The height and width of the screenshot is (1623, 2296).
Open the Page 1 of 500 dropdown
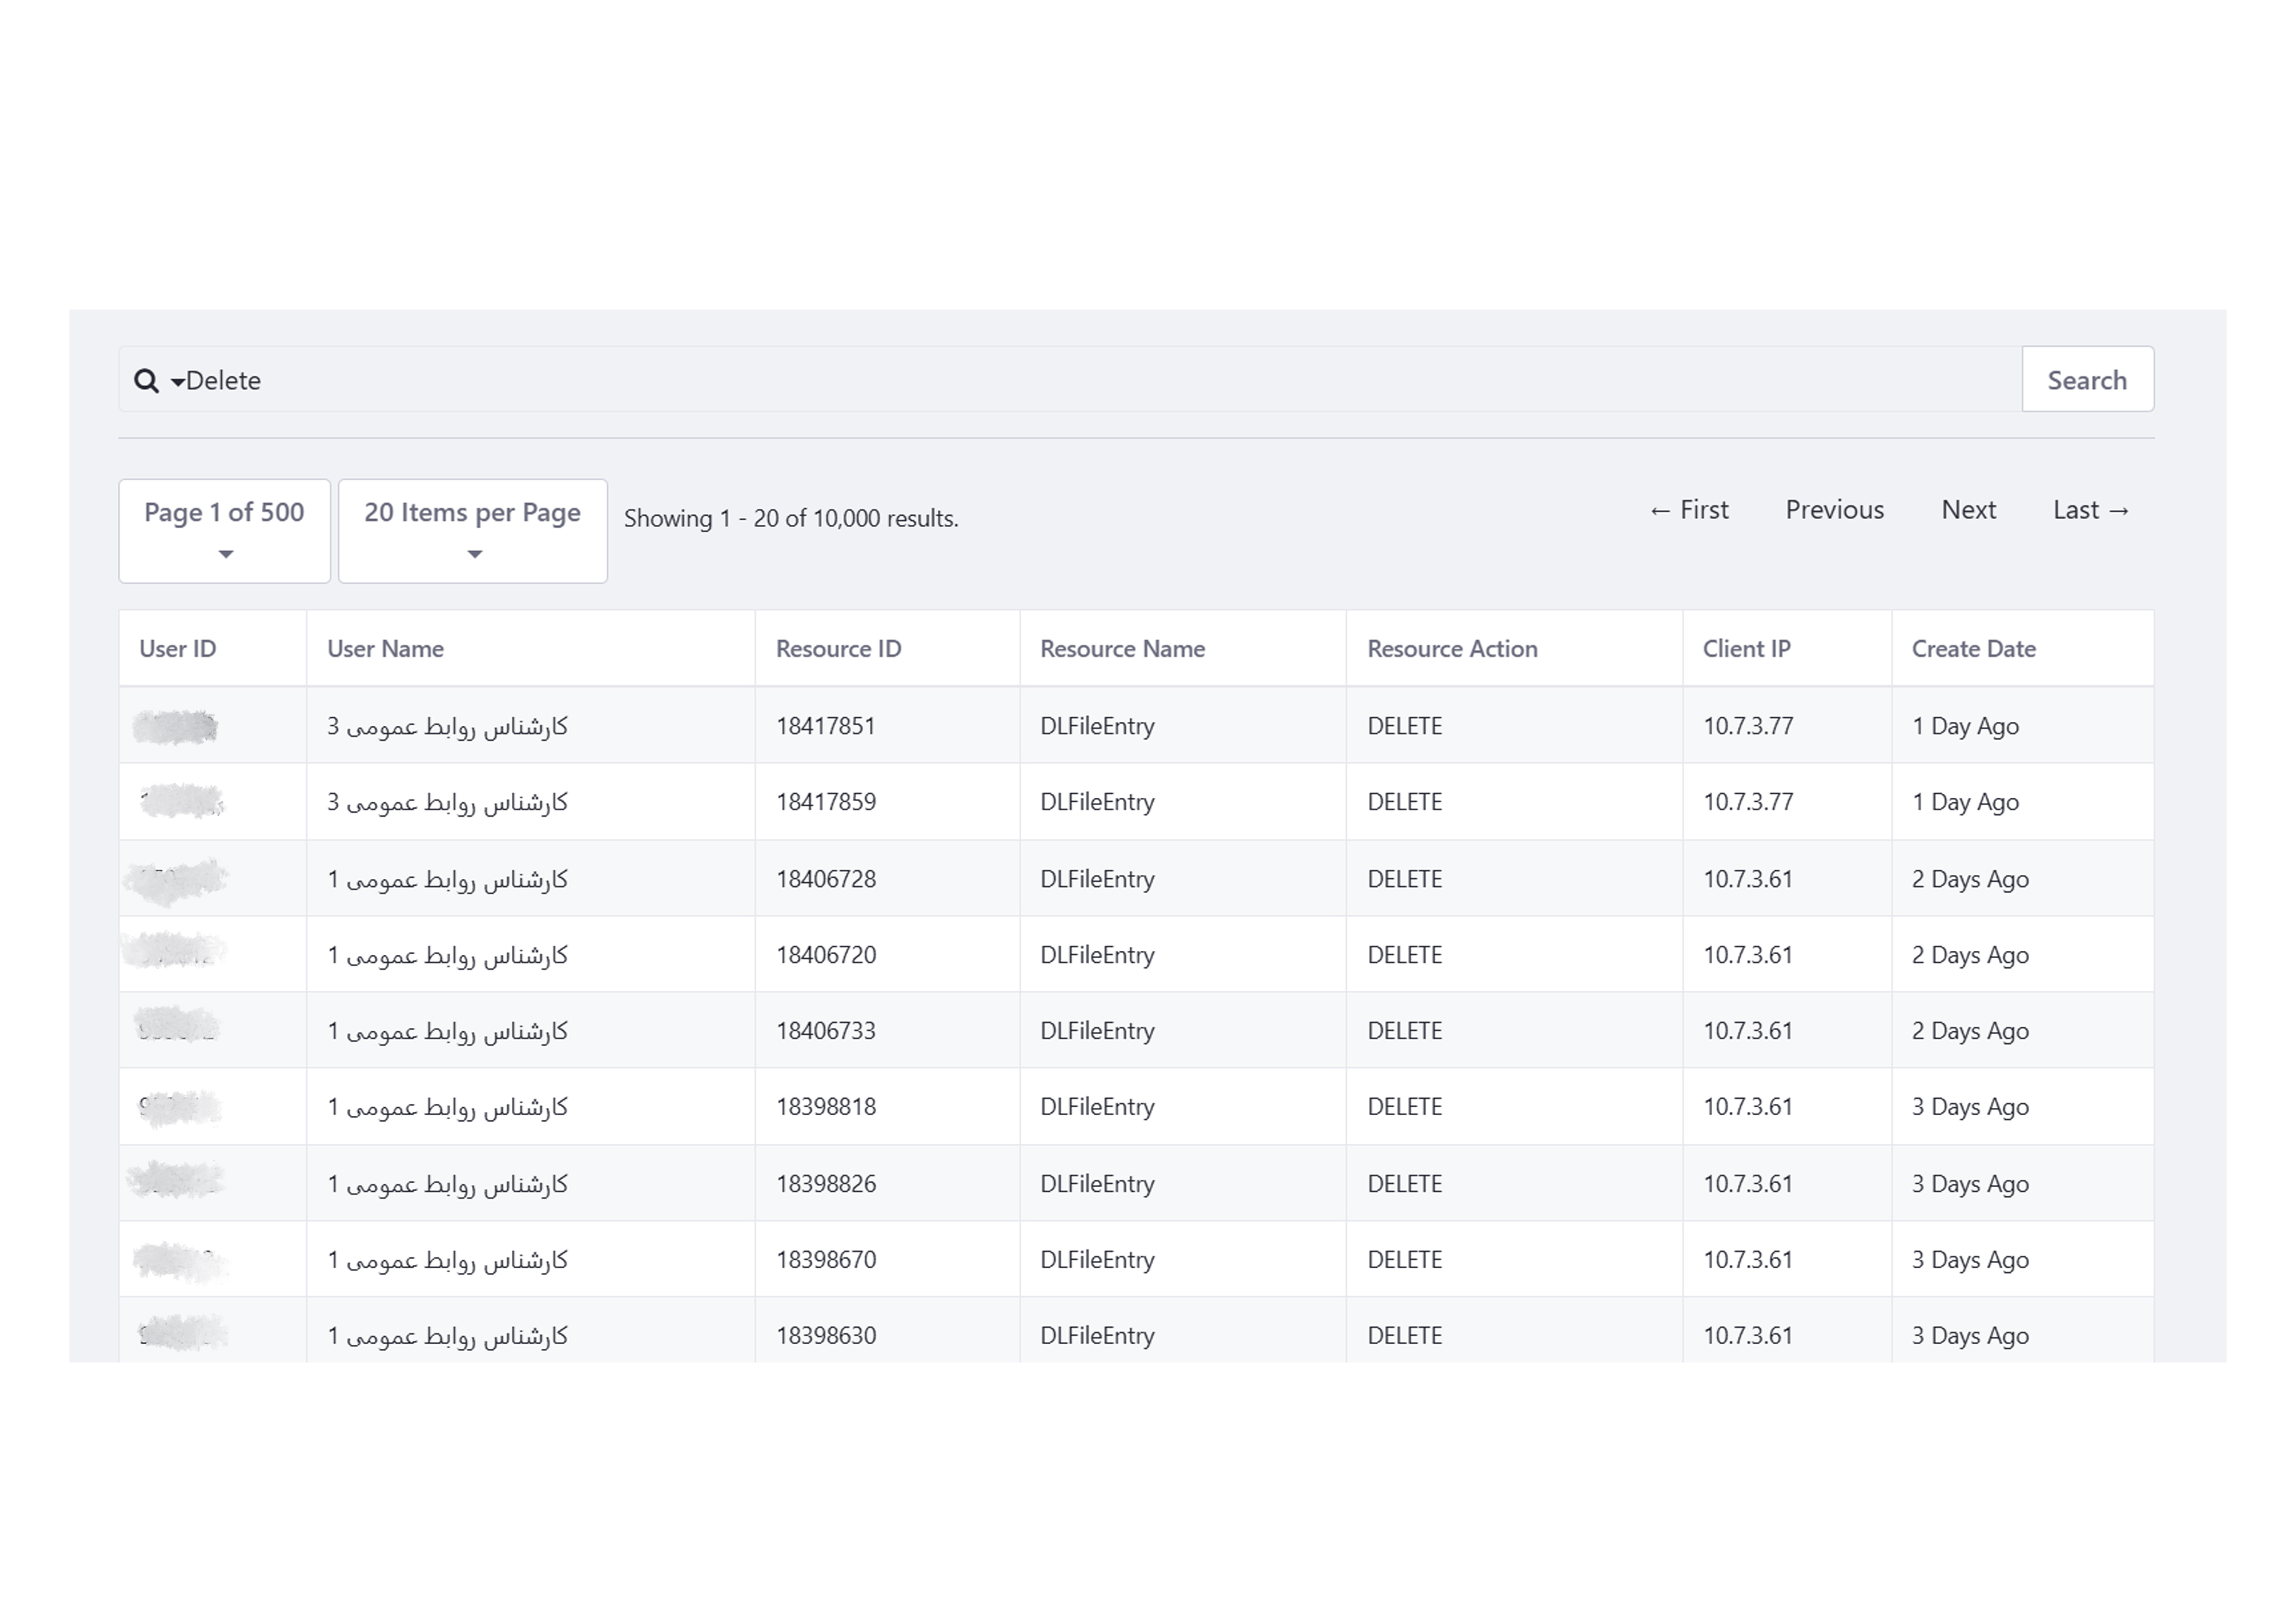pyautogui.click(x=224, y=531)
